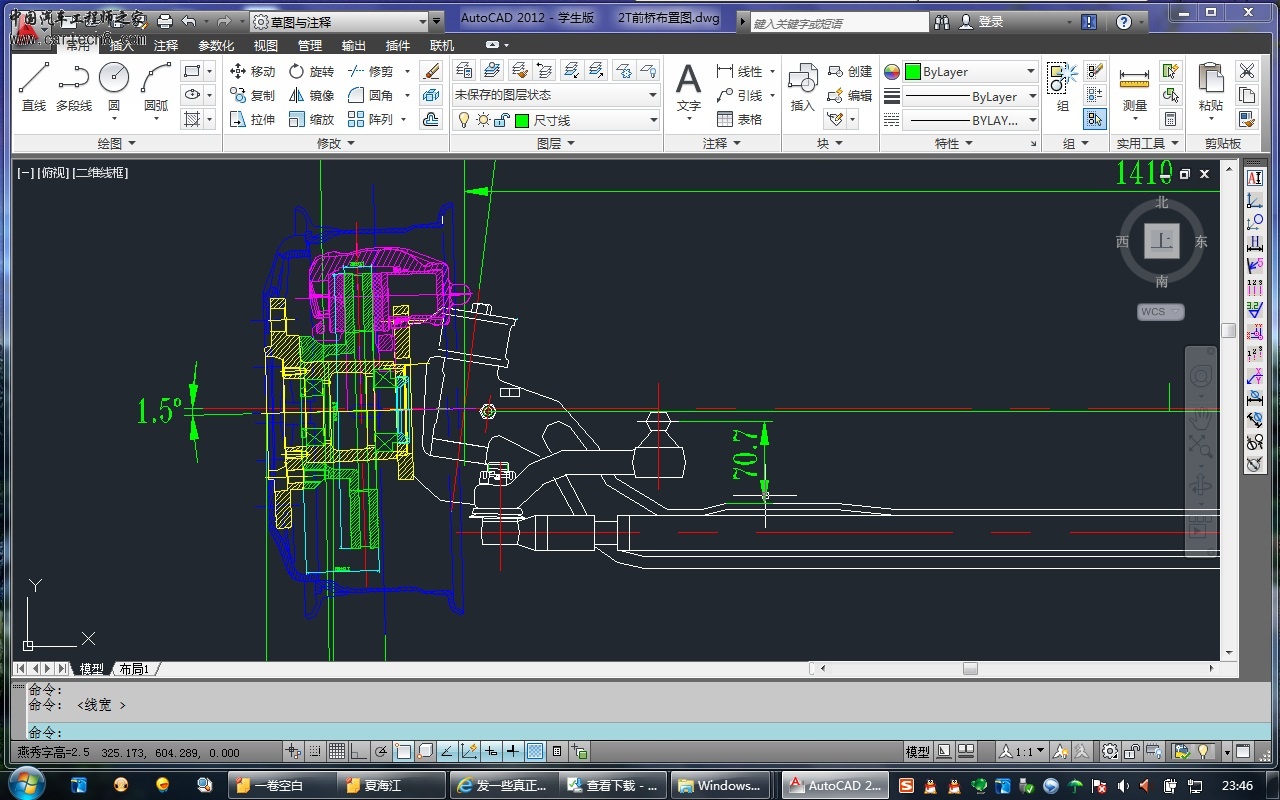Image resolution: width=1280 pixels, height=800 pixels.
Task: Click the [俯视] view control label
Action: (x=54, y=173)
